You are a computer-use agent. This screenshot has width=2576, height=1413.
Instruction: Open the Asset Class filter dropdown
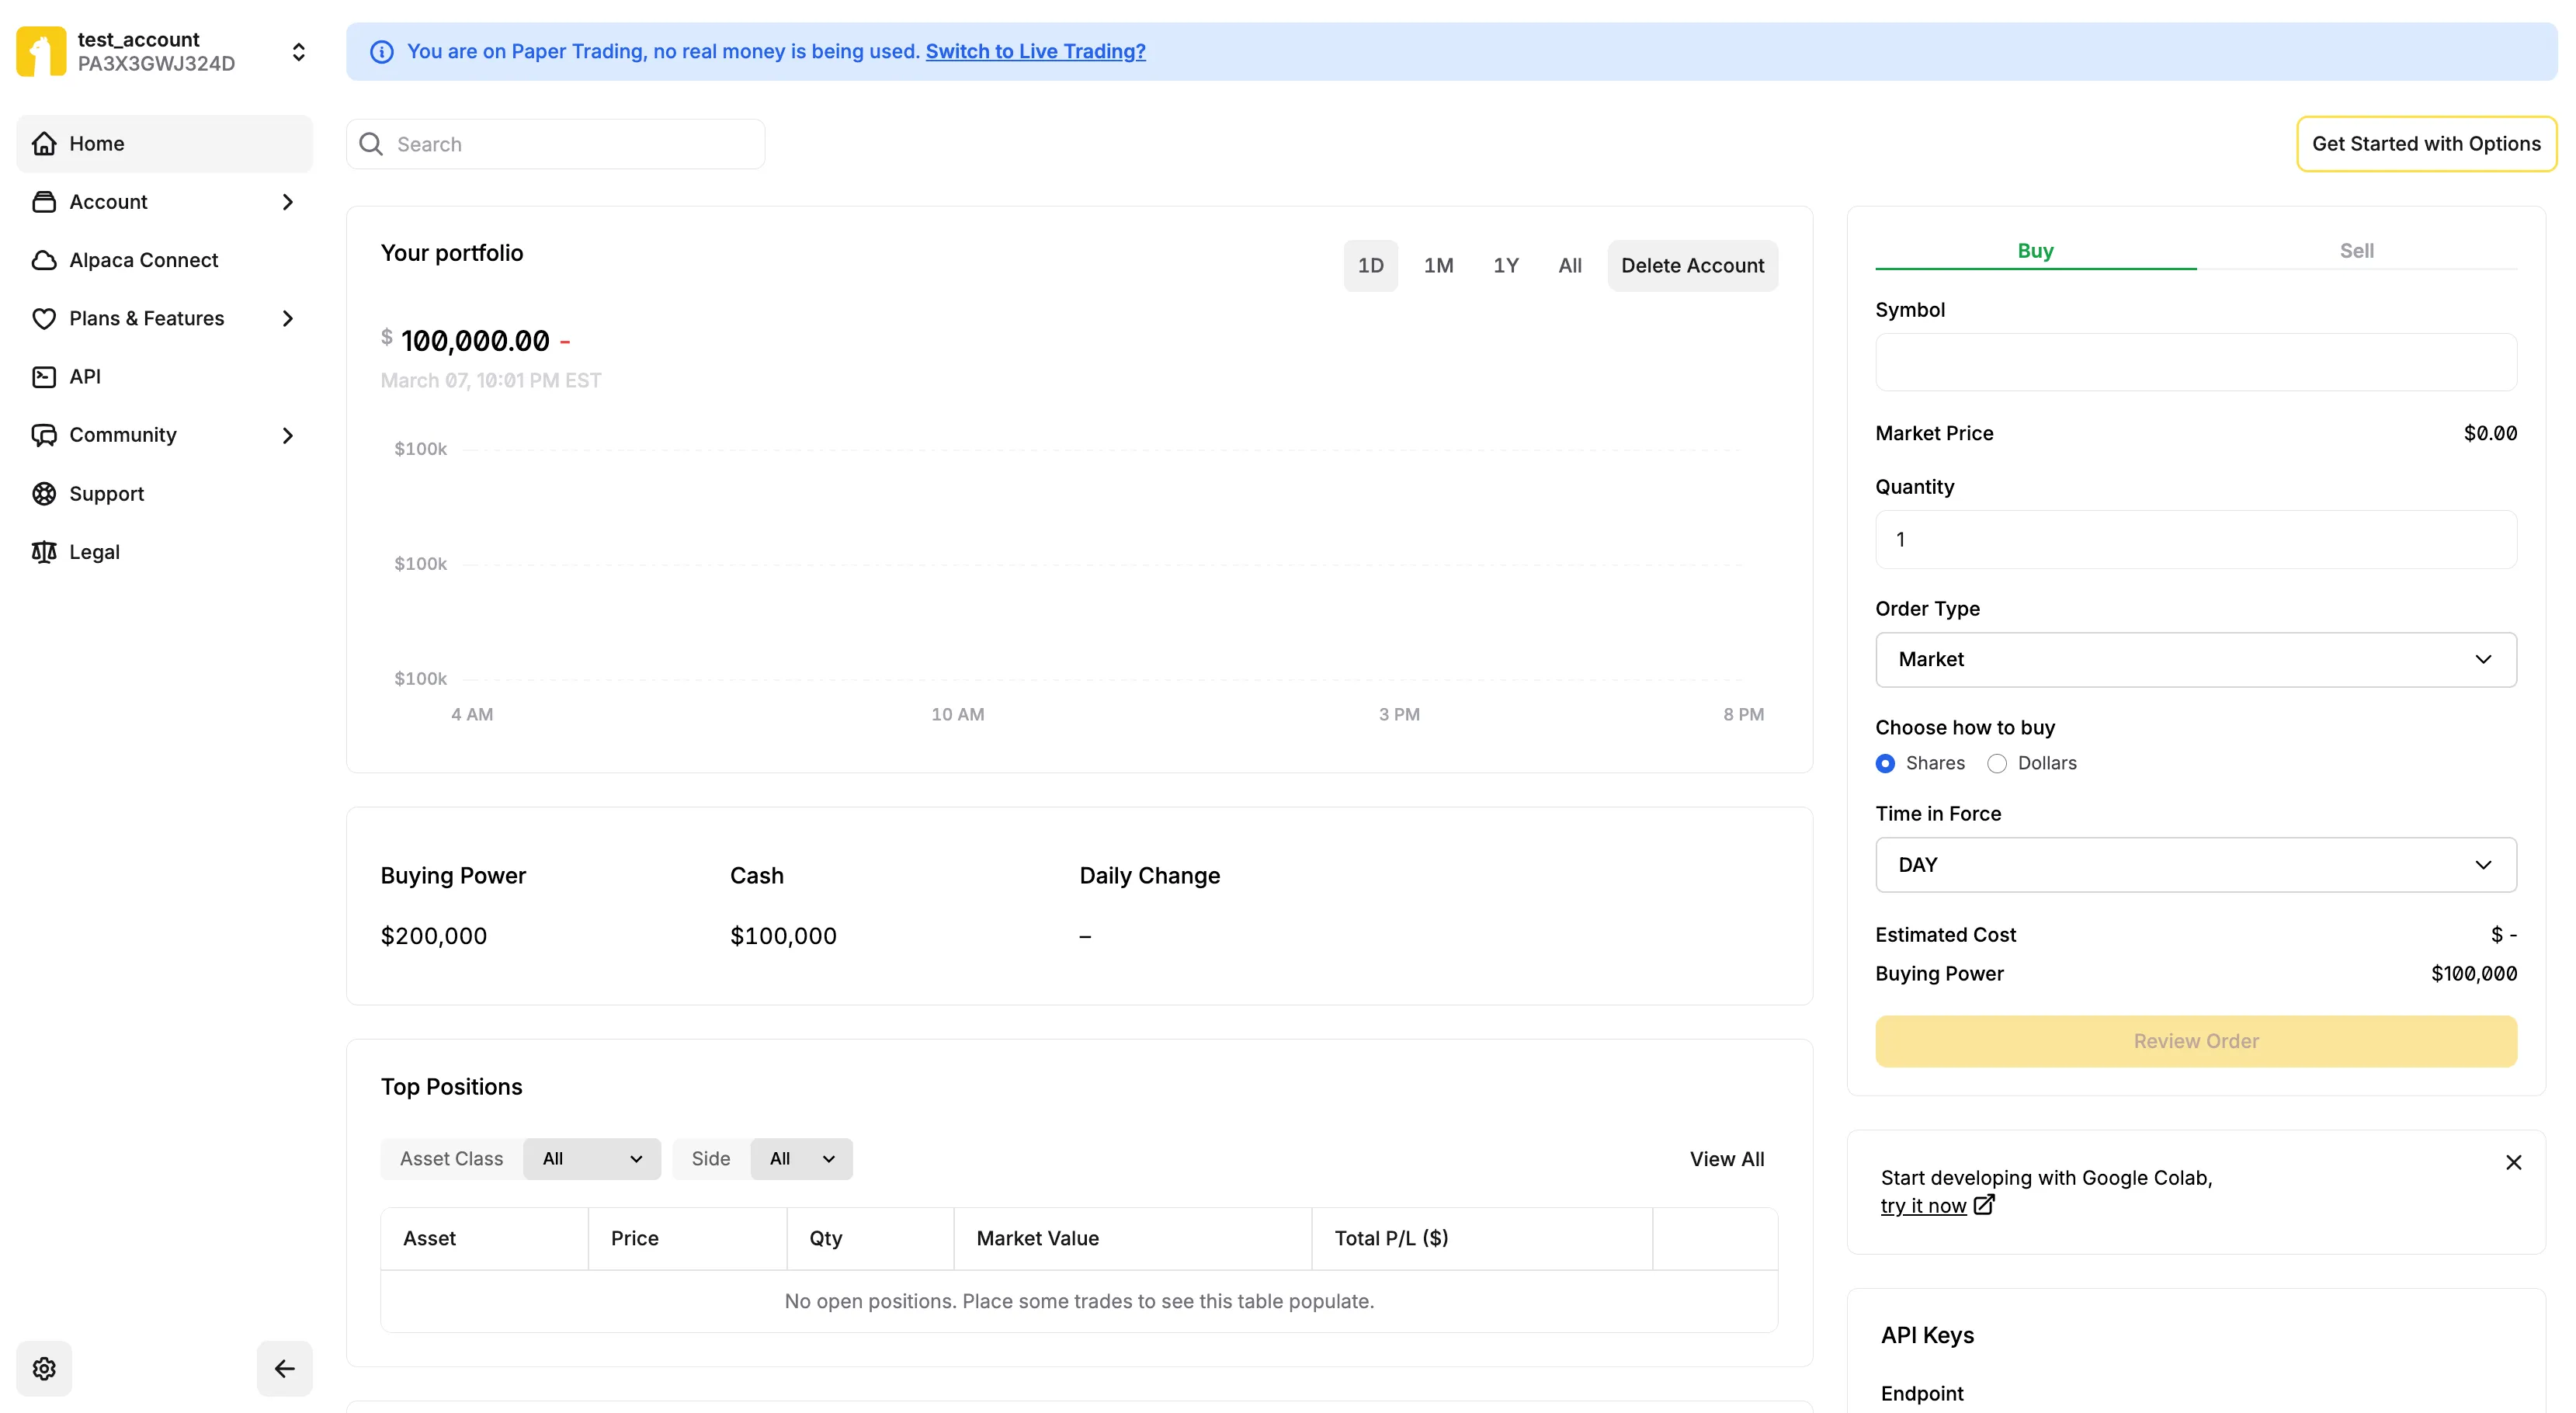[x=592, y=1158]
